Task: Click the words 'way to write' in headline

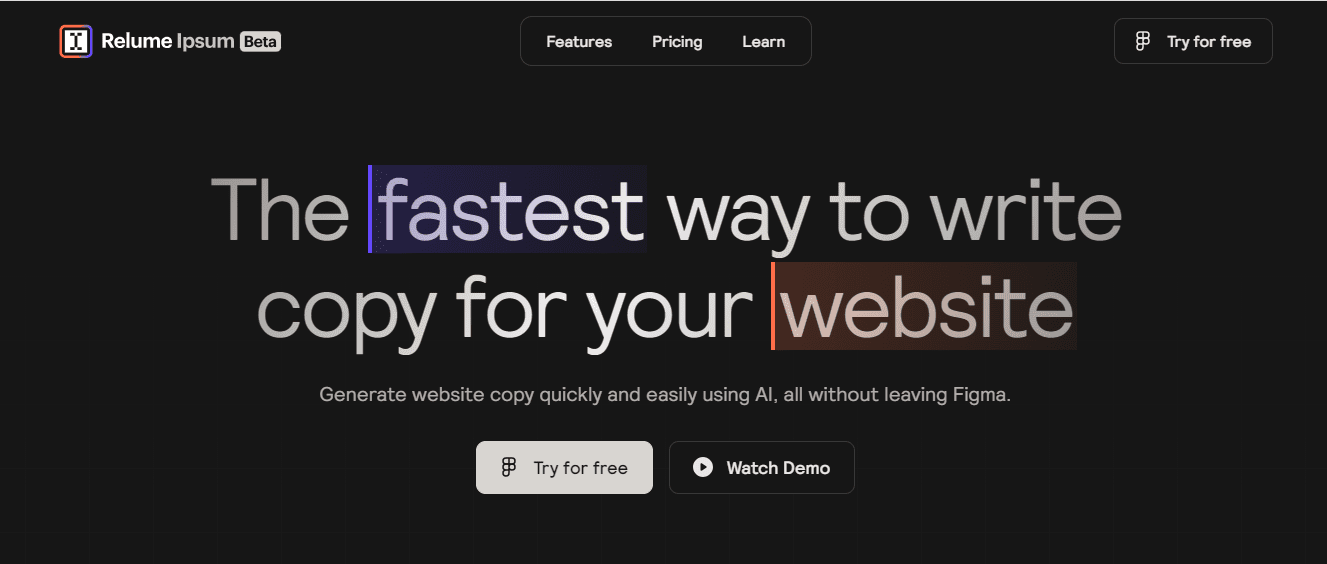Action: [894, 210]
